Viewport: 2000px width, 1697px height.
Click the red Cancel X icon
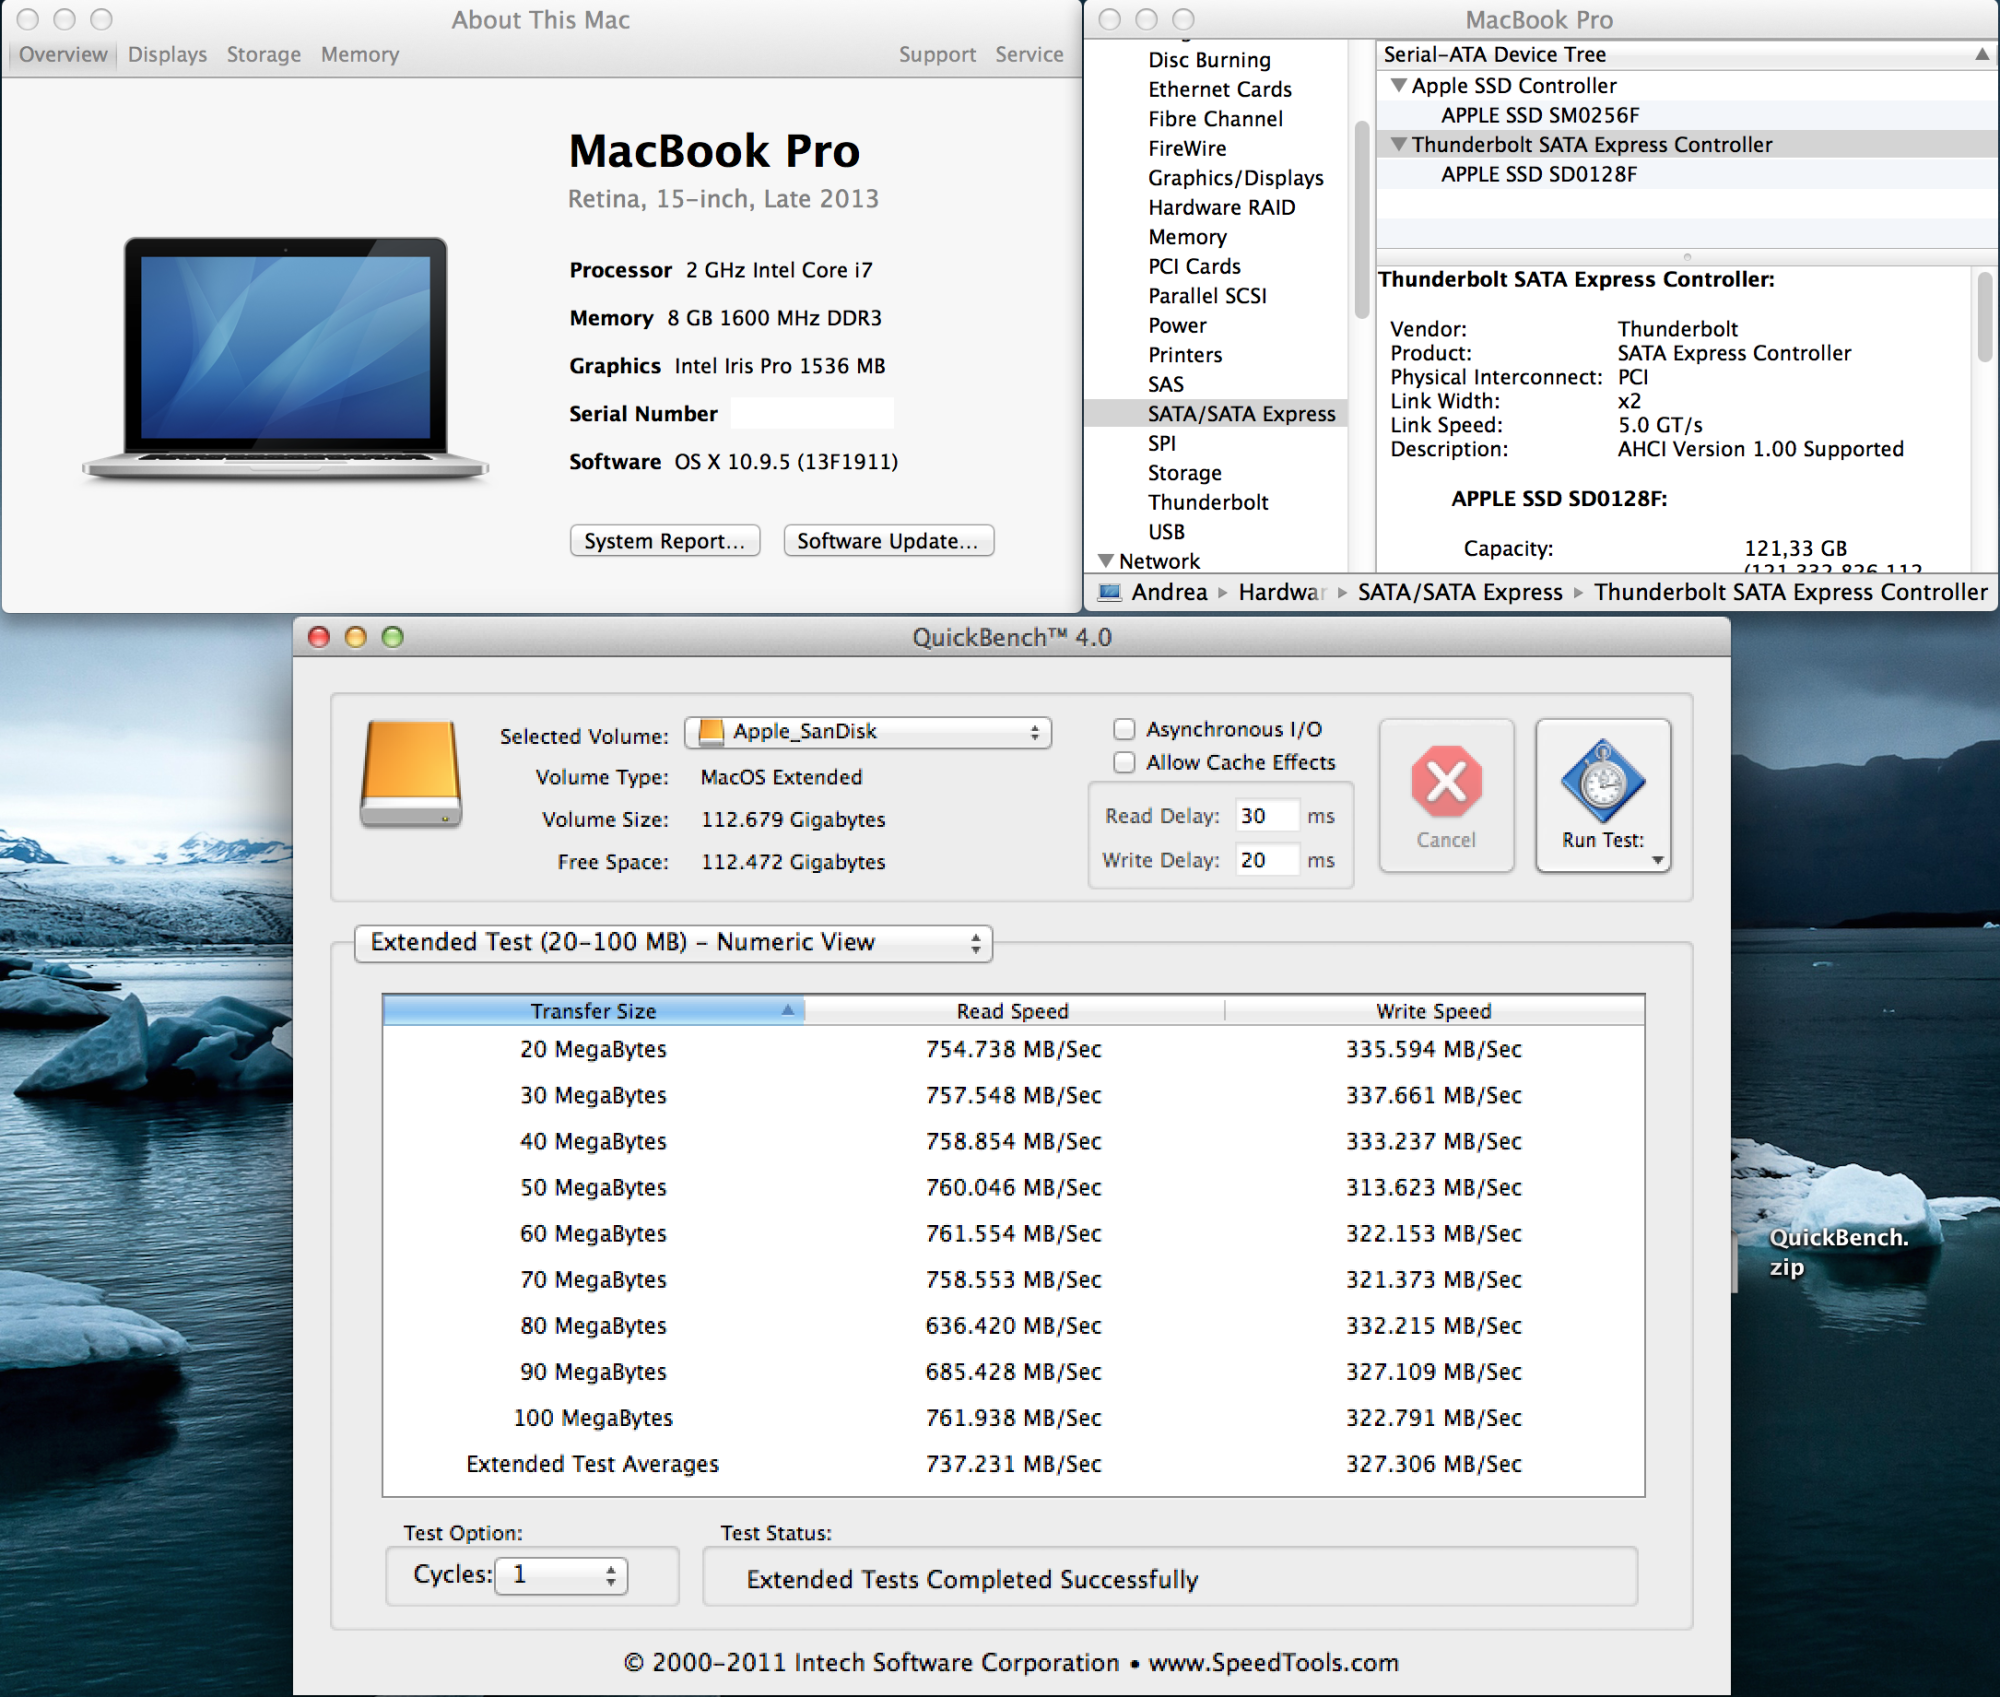click(x=1446, y=782)
